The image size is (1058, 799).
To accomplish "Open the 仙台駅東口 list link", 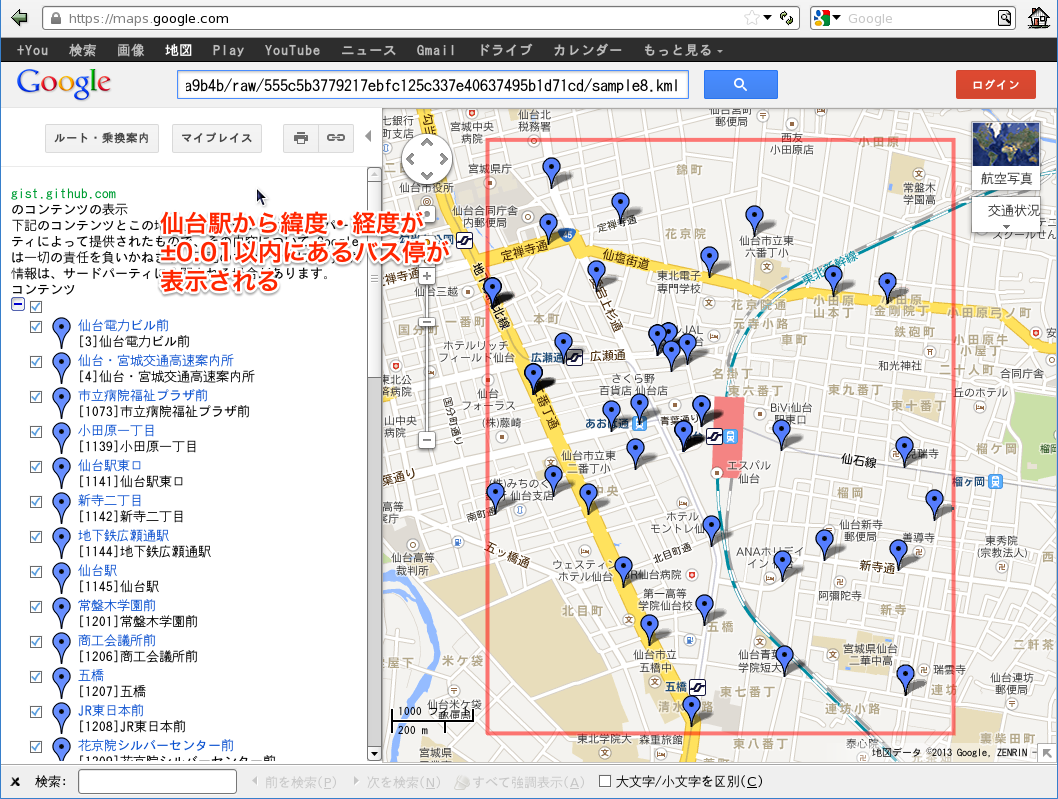I will pos(109,466).
